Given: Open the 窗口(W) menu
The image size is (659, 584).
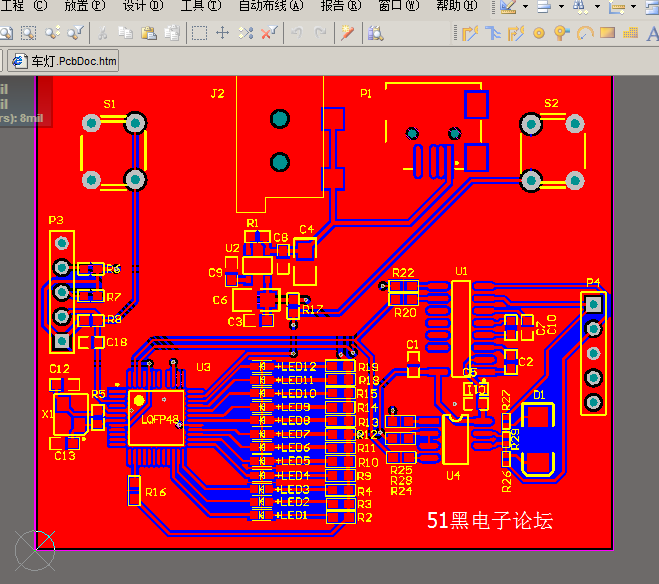Looking at the screenshot, I should (399, 6).
